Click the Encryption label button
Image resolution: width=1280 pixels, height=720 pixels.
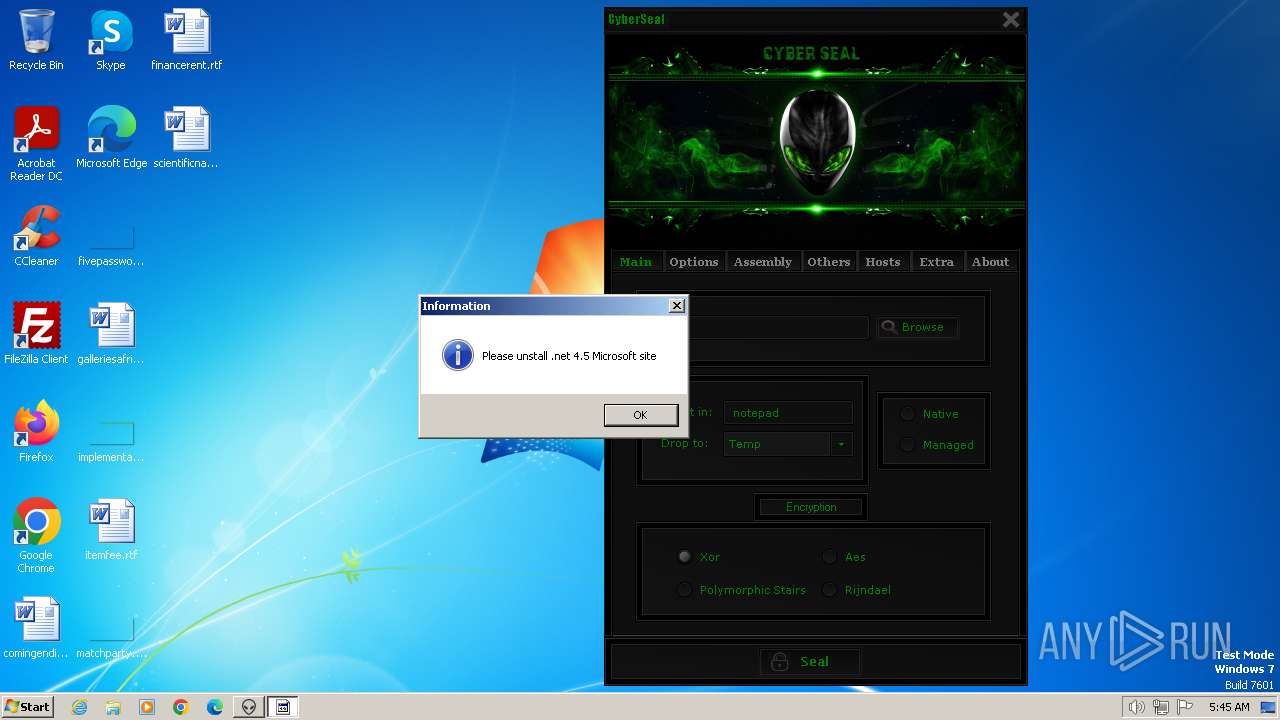pos(811,507)
